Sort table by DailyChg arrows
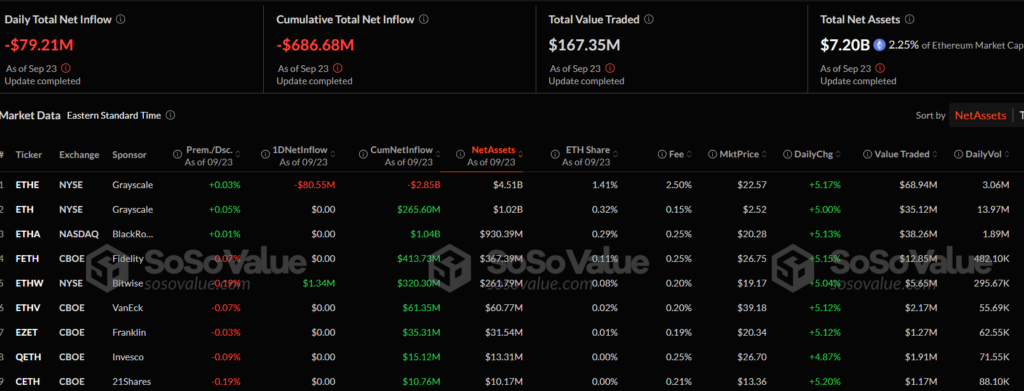This screenshot has width=1024, height=391. [838, 155]
